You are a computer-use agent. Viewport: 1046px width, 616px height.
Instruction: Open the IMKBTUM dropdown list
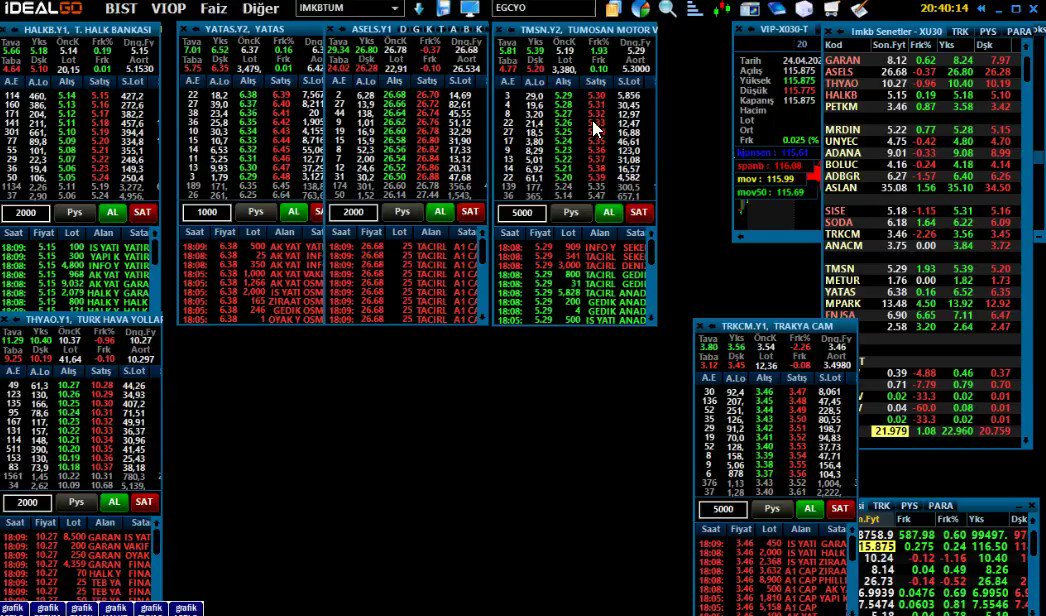point(395,9)
